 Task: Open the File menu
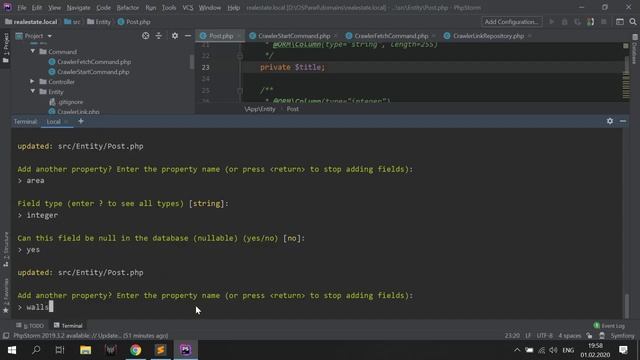[x=21, y=7]
